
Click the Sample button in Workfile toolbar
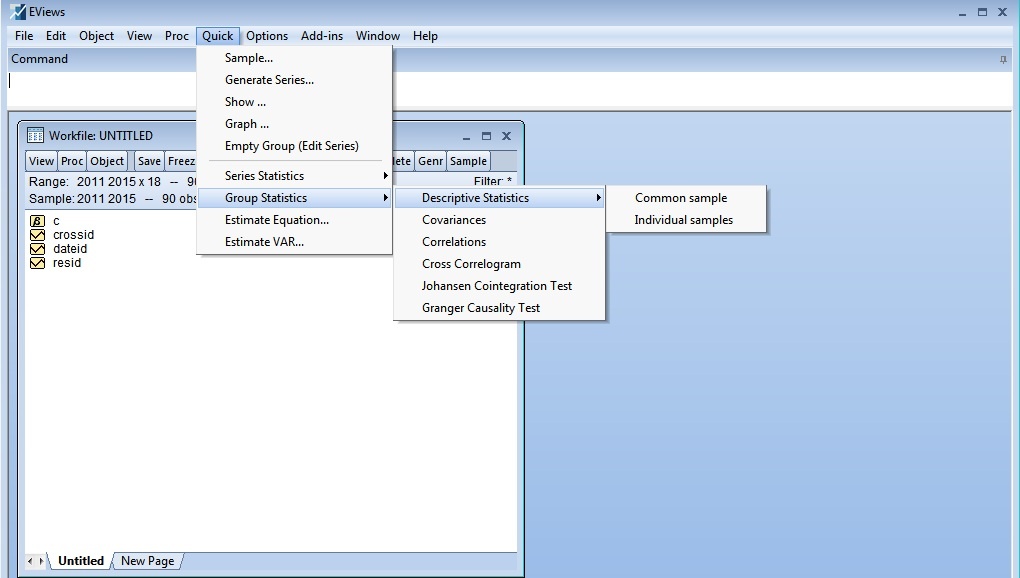point(468,161)
